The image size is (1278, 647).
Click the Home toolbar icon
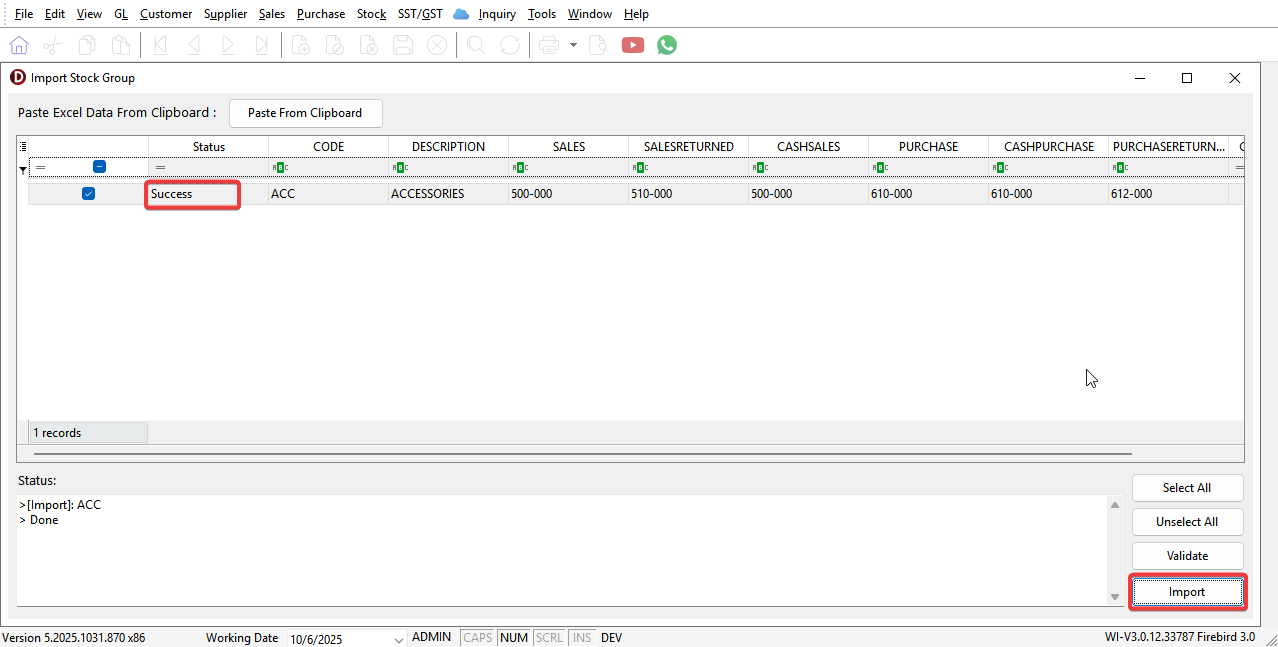click(19, 45)
